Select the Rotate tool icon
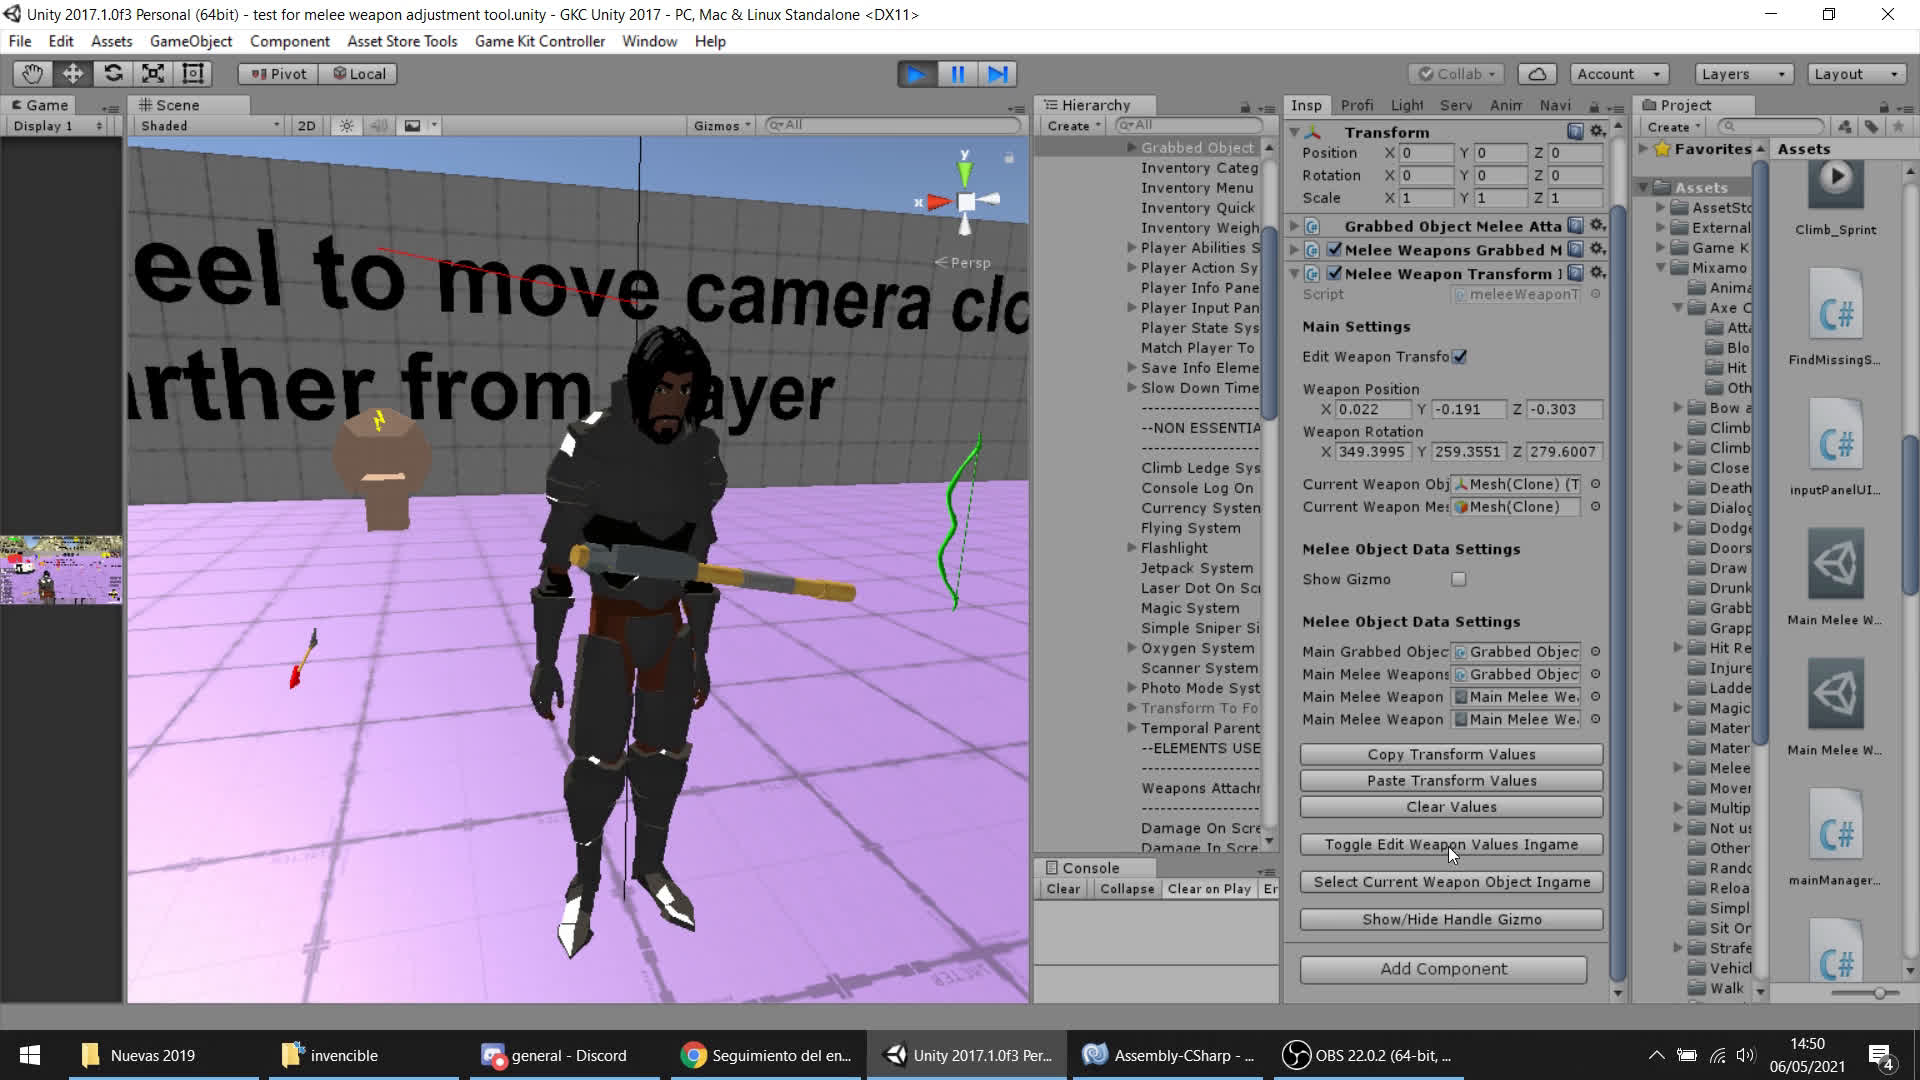The width and height of the screenshot is (1920, 1080). (x=113, y=74)
